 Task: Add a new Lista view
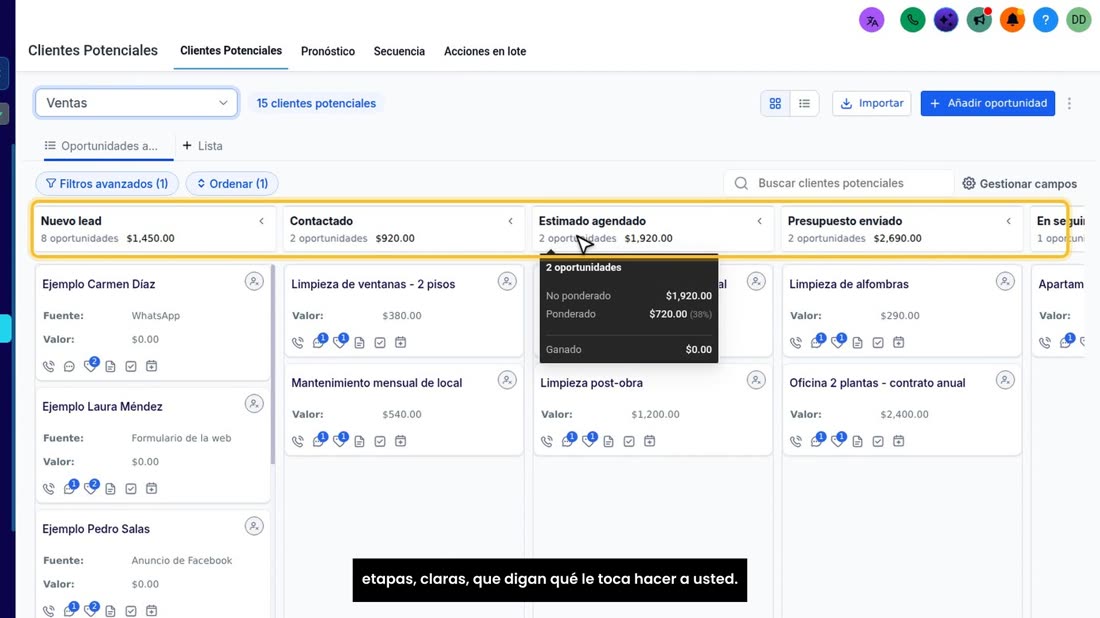tap(203, 146)
